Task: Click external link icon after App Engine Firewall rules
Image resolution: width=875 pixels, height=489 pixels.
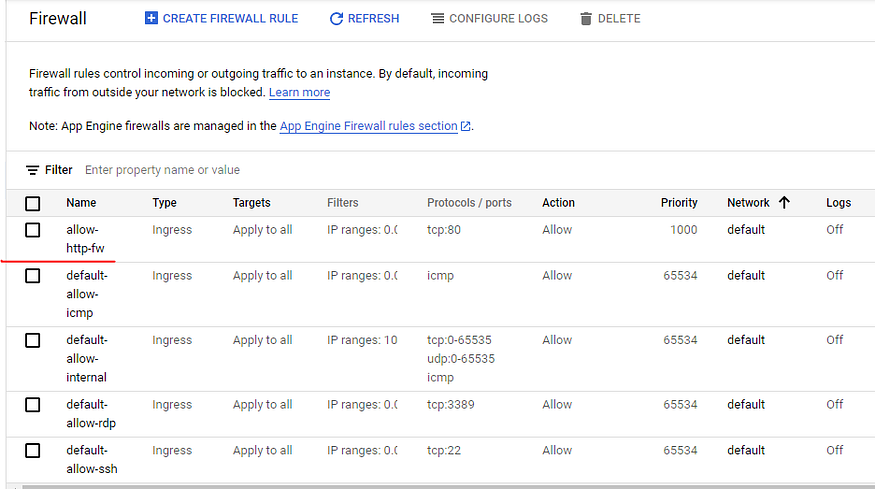Action: [x=465, y=126]
